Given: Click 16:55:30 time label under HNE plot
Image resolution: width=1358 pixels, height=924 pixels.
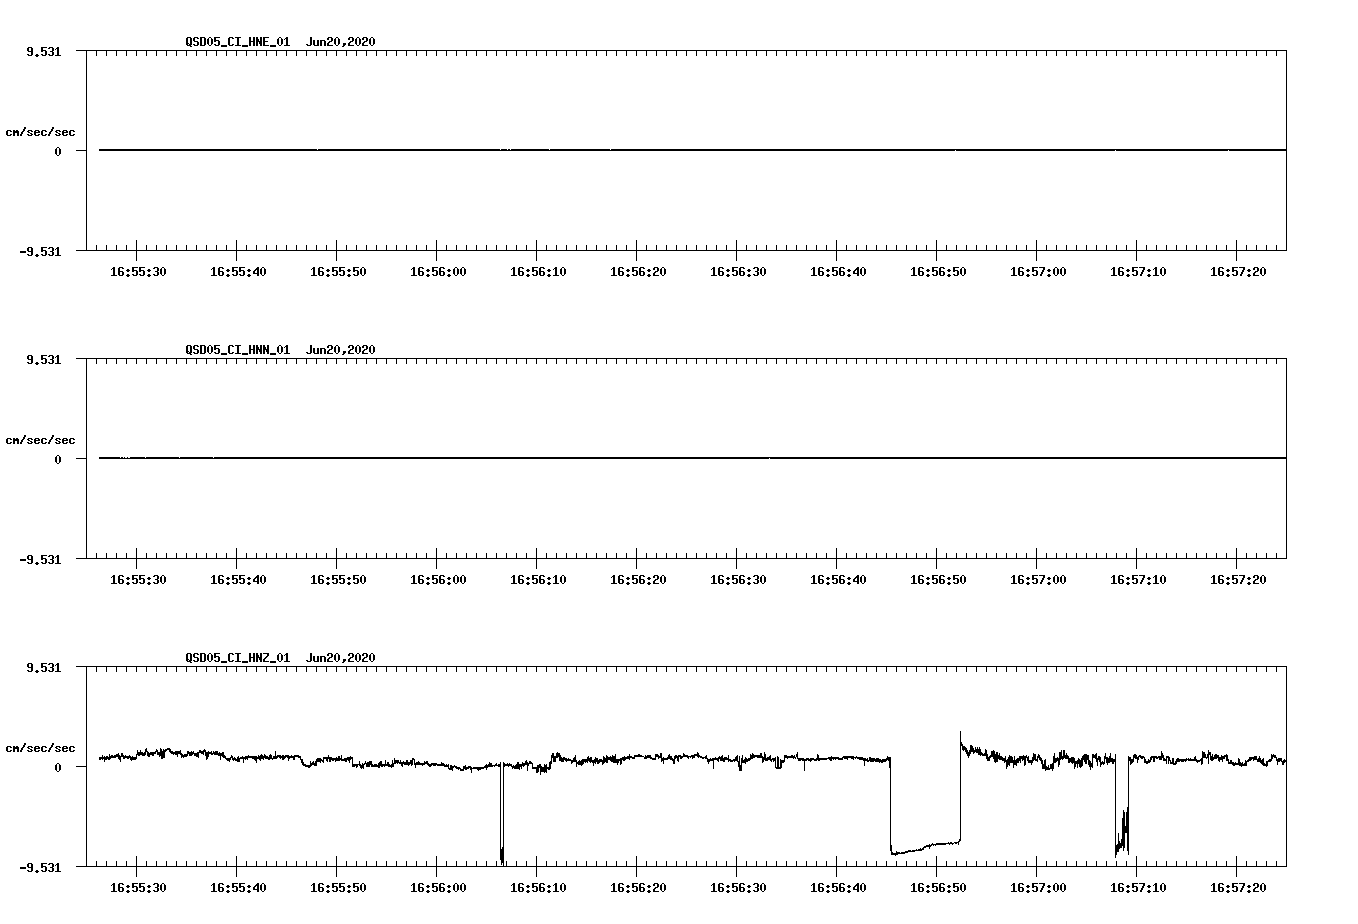Looking at the screenshot, I should coord(138,272).
